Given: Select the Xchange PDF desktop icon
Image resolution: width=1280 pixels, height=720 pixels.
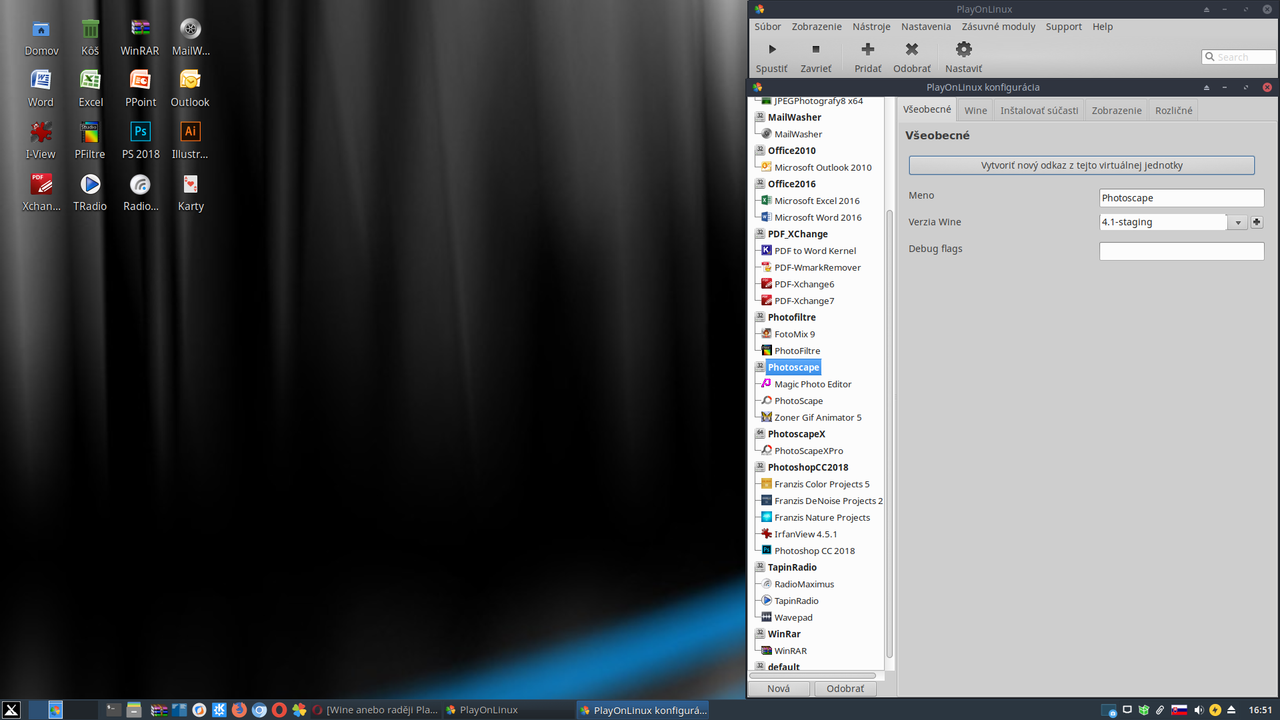Looking at the screenshot, I should point(41,184).
